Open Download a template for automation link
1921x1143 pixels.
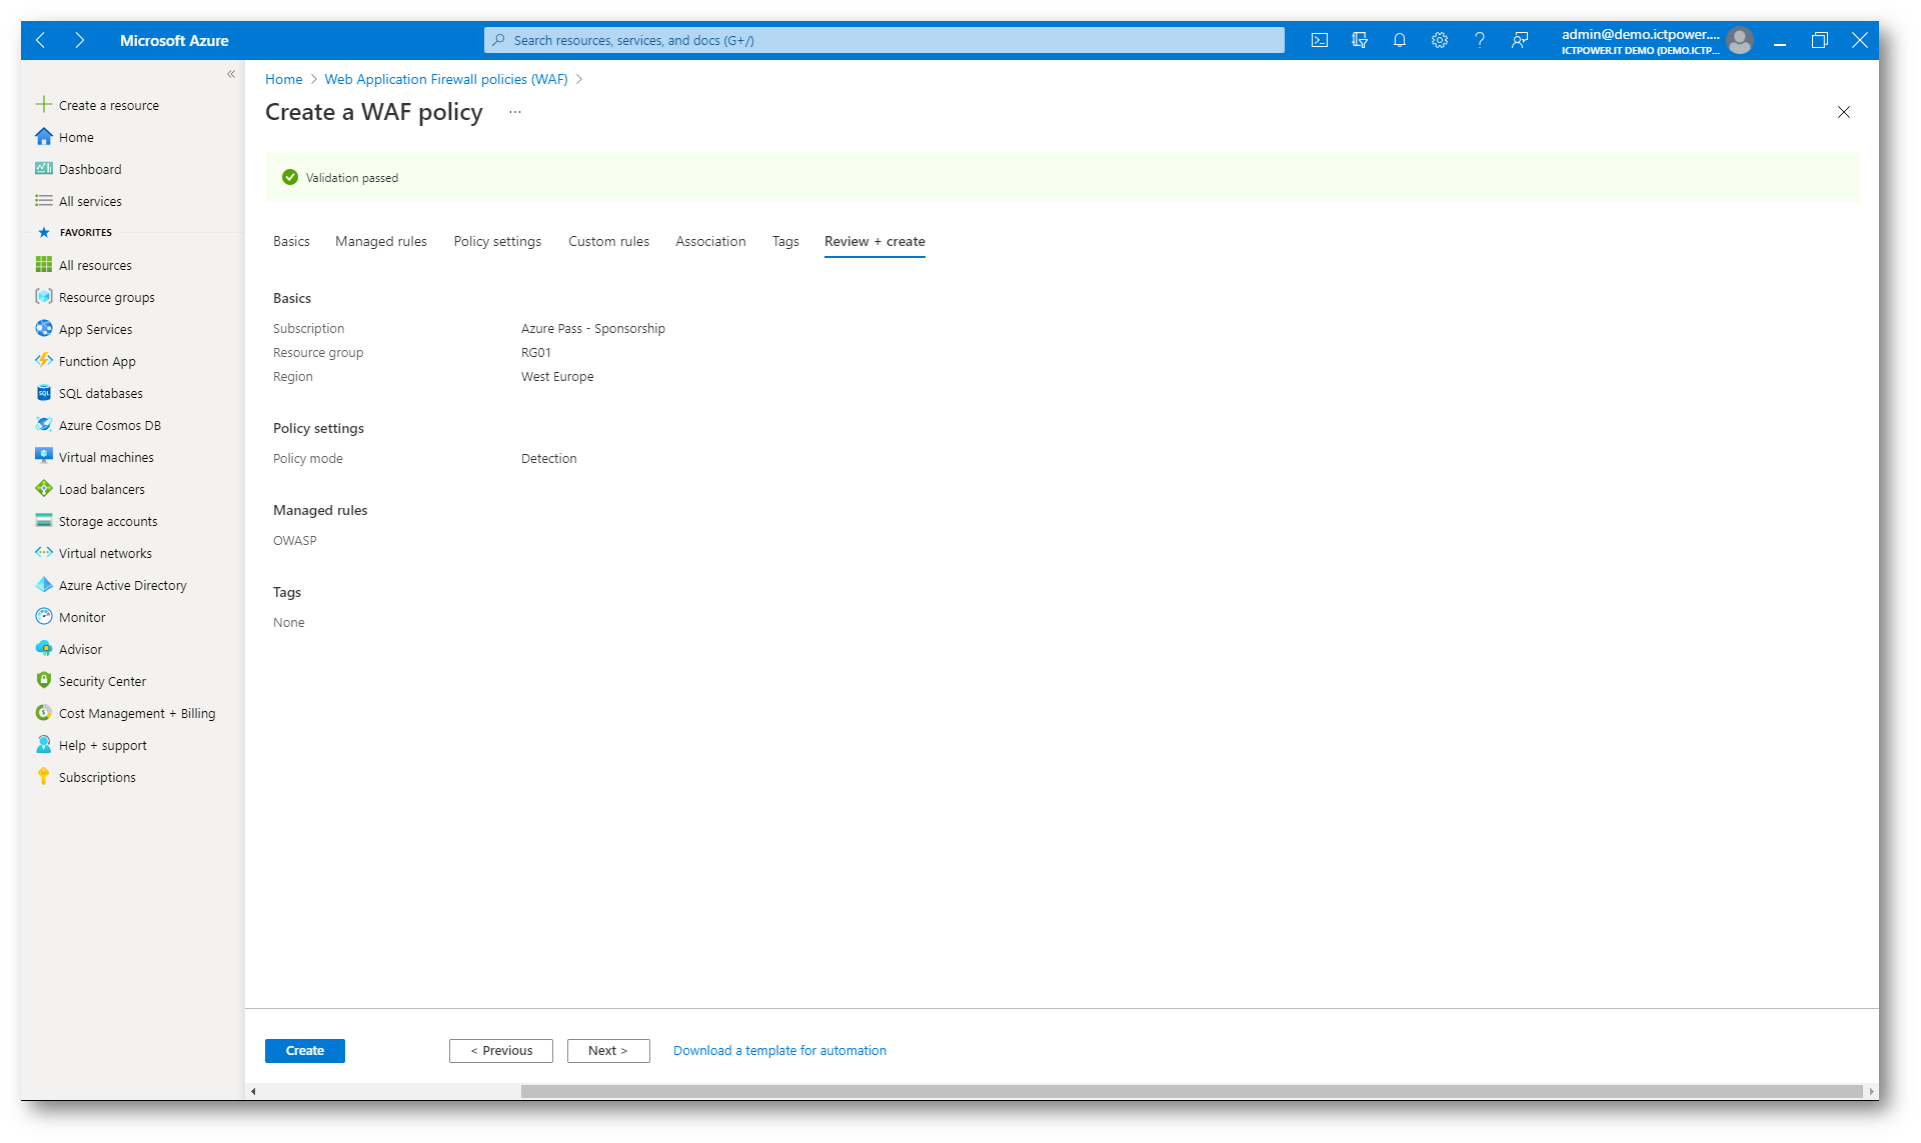point(779,1050)
